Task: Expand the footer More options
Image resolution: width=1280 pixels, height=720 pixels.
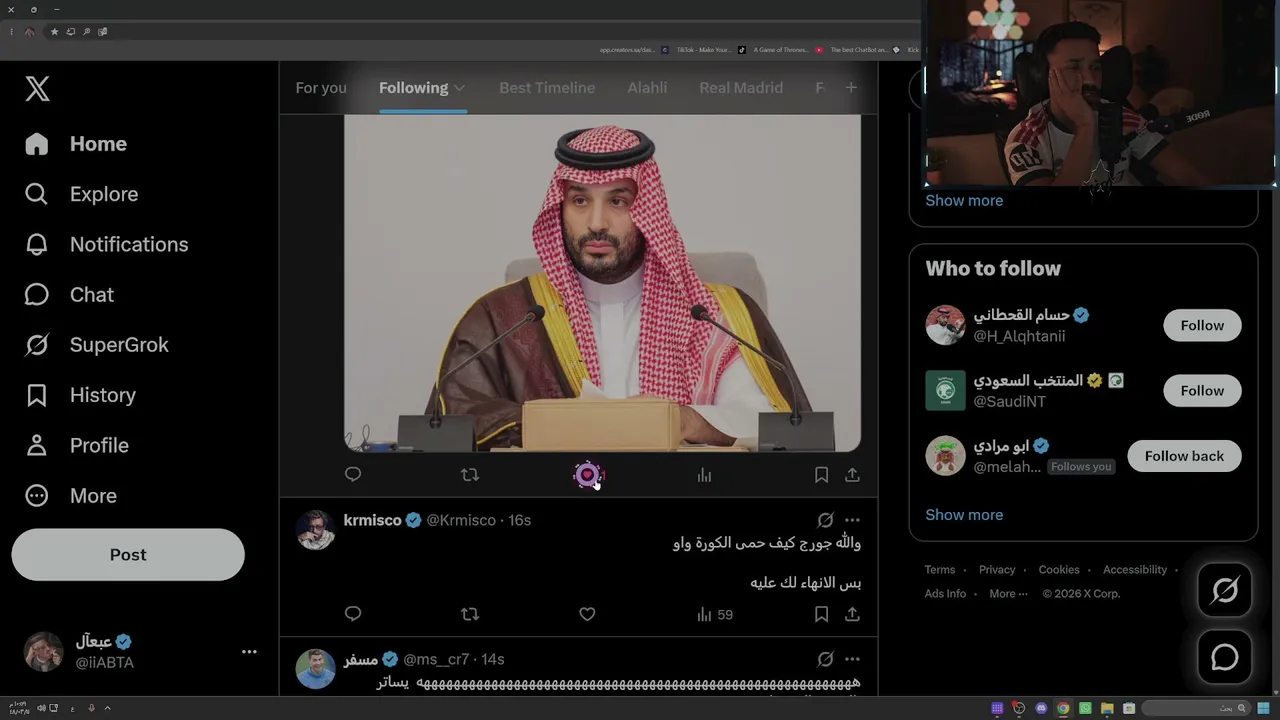Action: (1008, 594)
